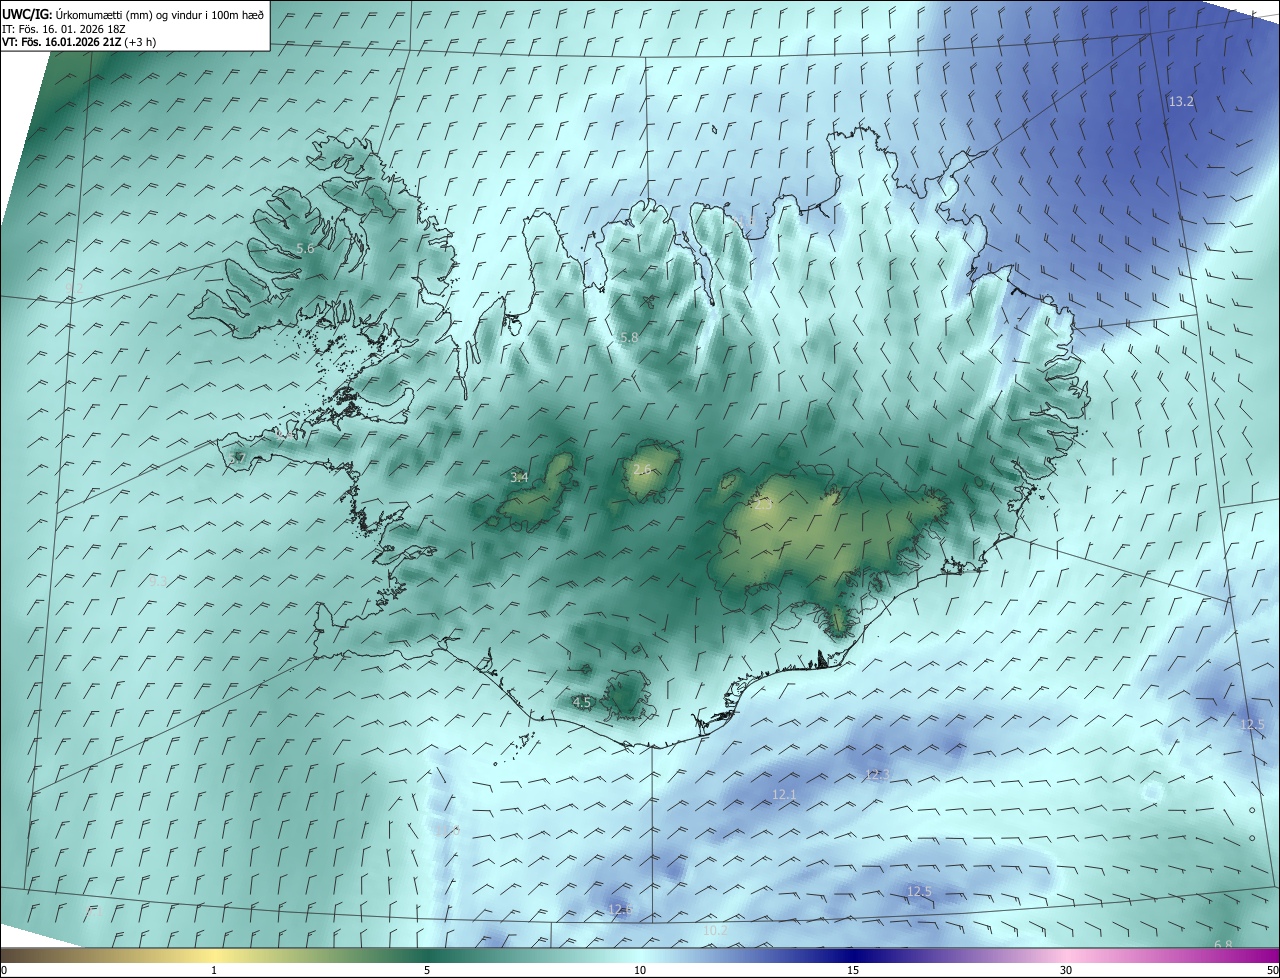This screenshot has width=1280, height=978.
Task: Click the 12.6 value label over the southern ocean
Action: coord(620,909)
